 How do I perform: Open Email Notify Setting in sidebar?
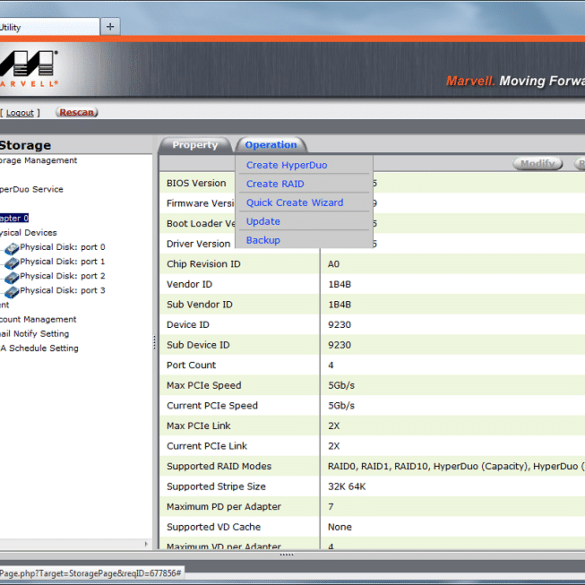click(34, 334)
